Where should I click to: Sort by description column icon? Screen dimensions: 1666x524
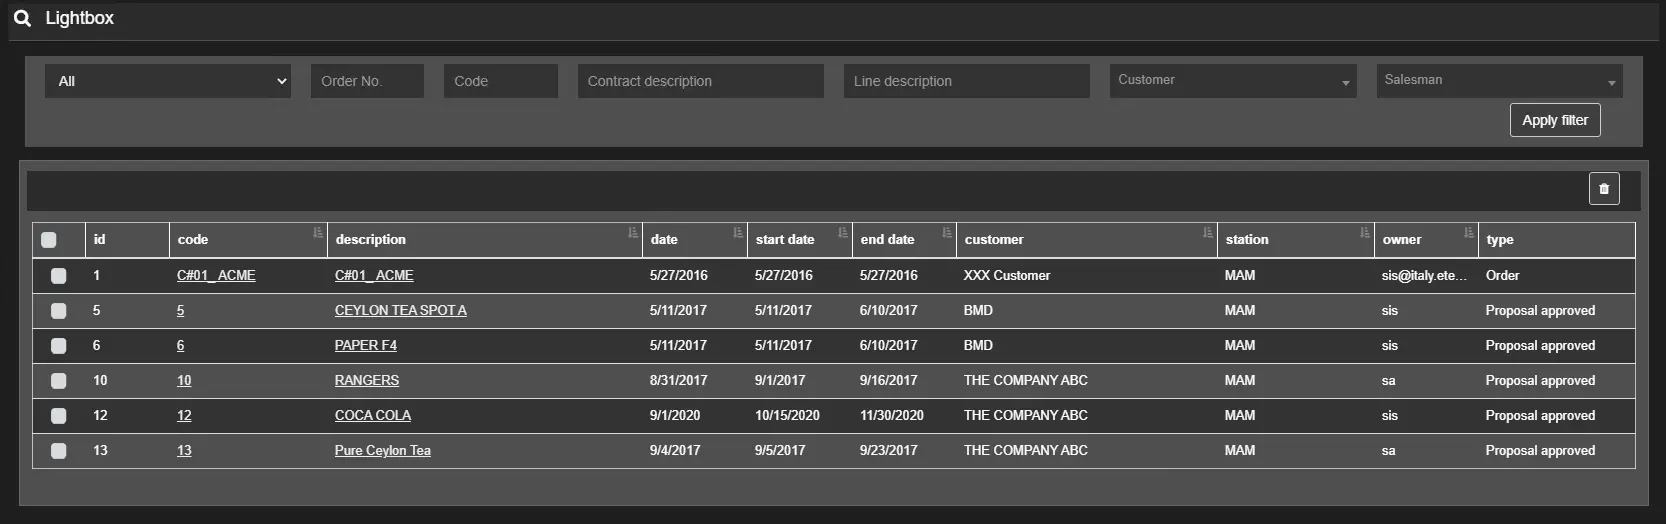click(632, 233)
